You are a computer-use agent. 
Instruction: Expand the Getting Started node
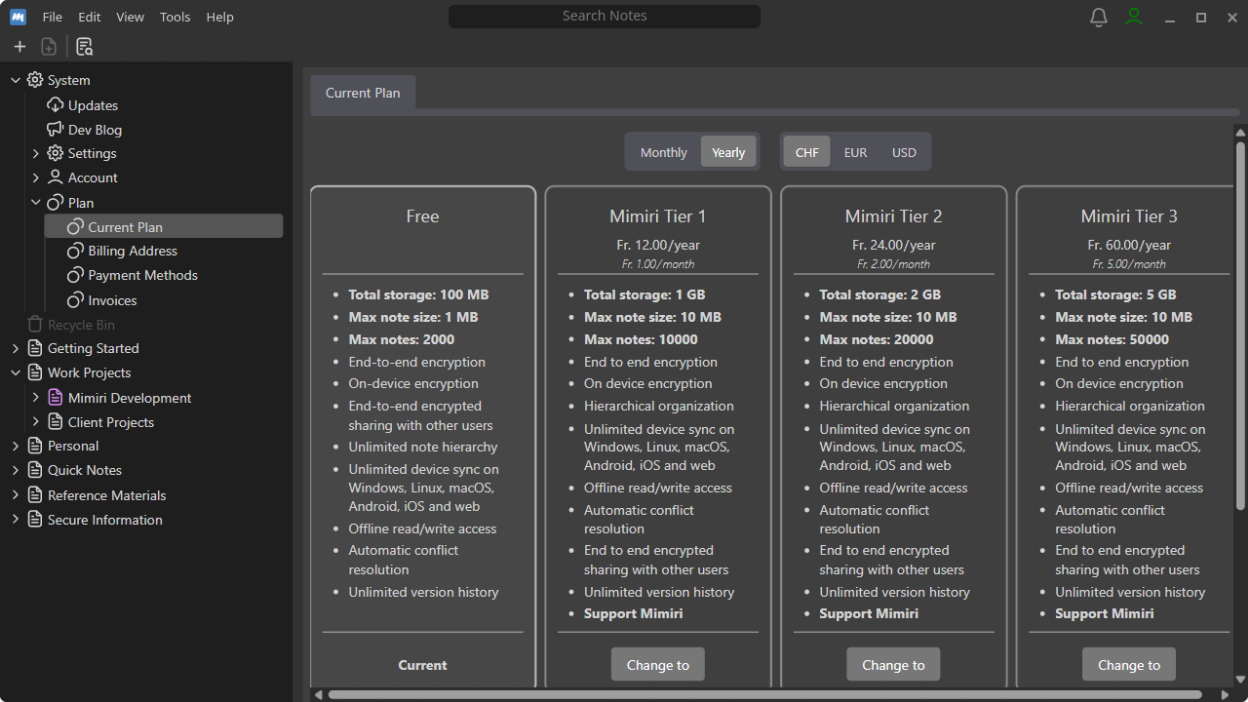click(x=15, y=348)
